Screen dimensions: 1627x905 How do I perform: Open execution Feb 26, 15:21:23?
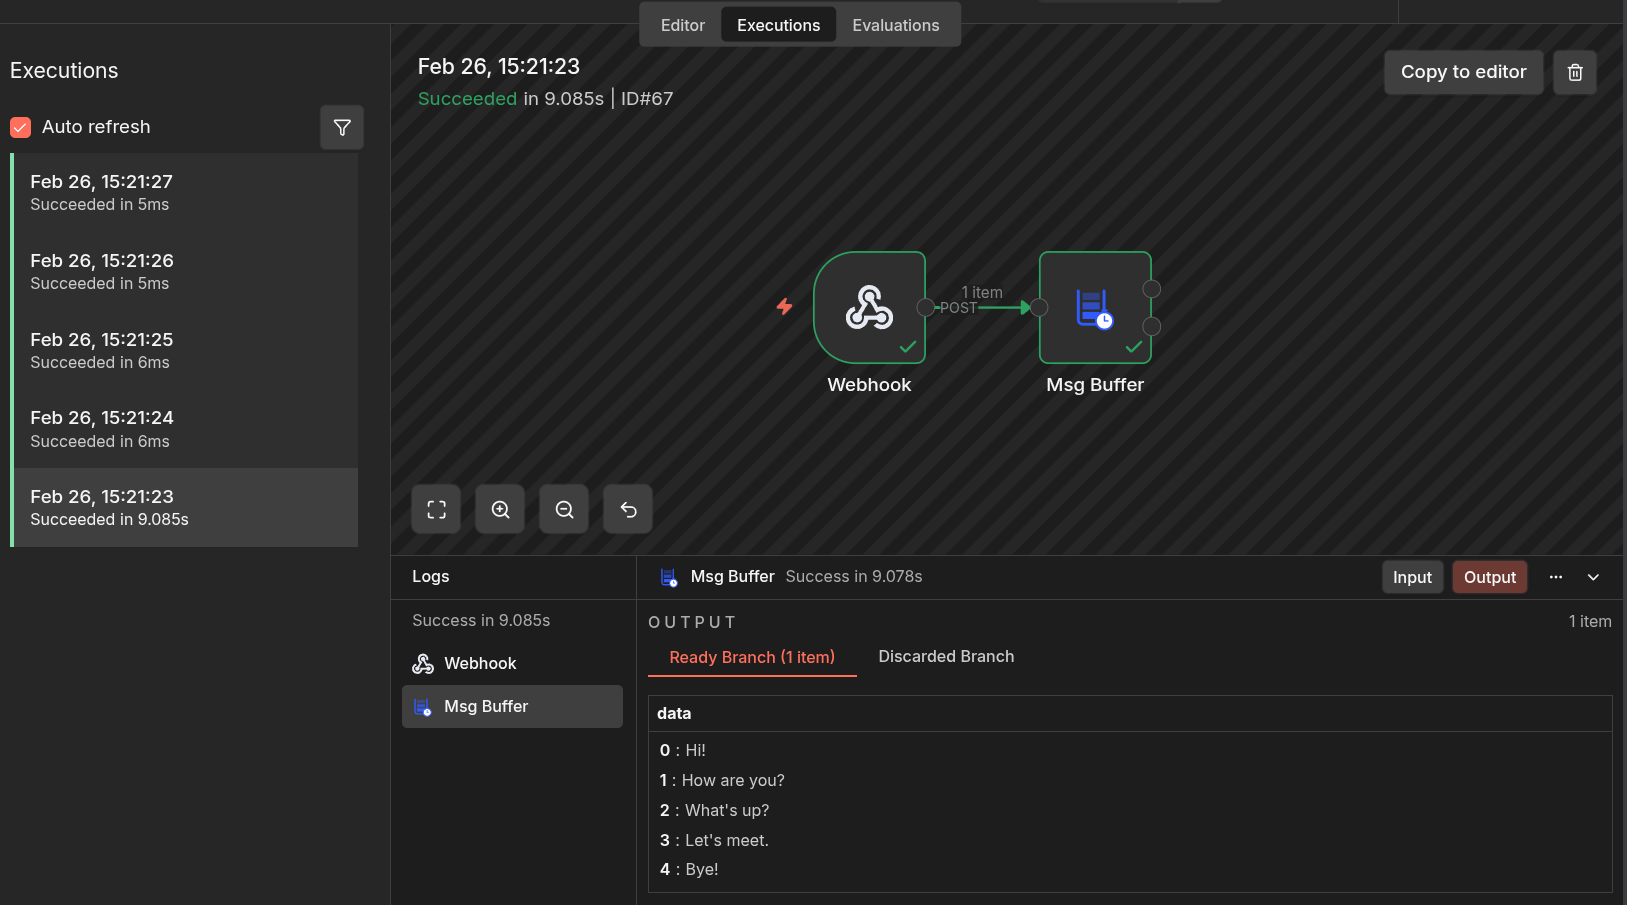[186, 507]
